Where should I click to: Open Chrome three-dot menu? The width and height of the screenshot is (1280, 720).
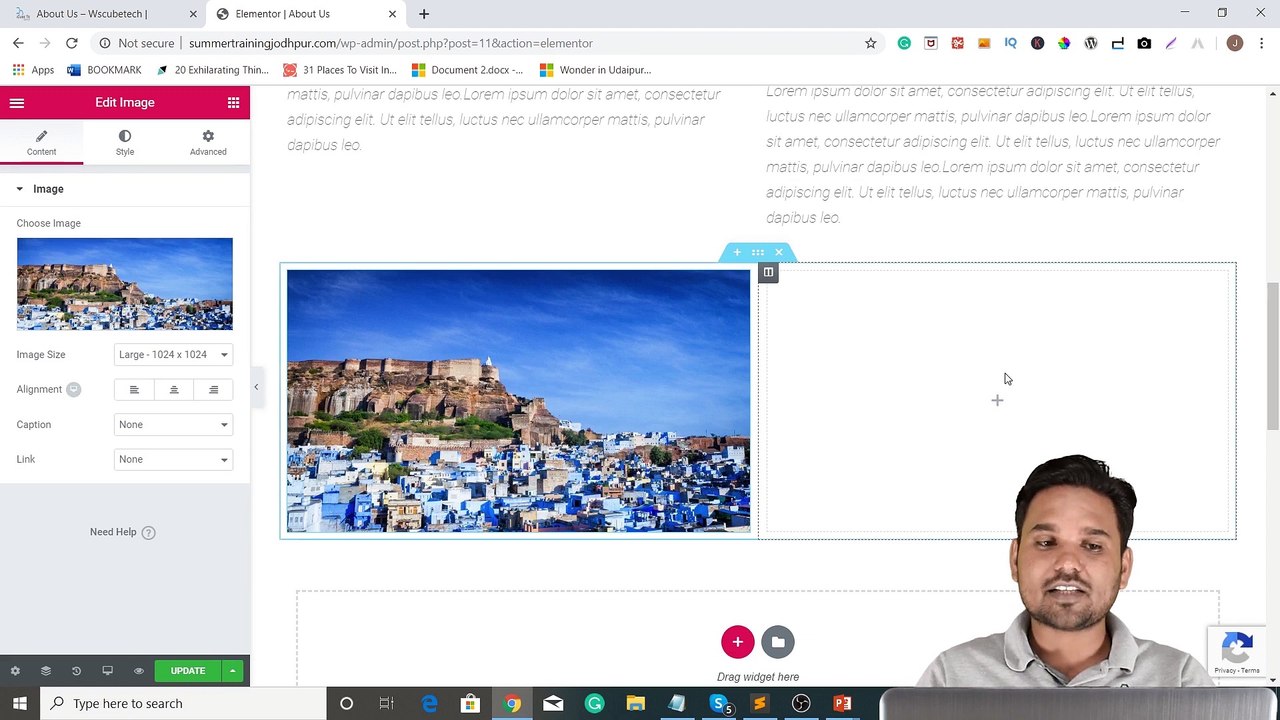coord(1261,43)
